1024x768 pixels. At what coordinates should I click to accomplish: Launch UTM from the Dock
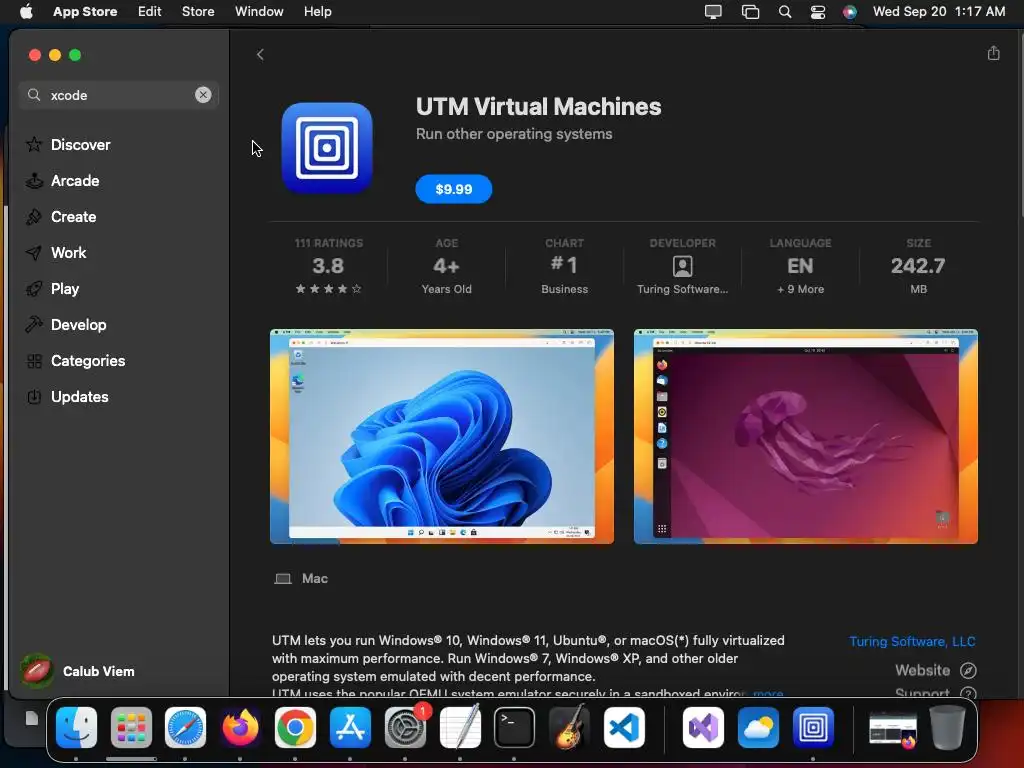pyautogui.click(x=813, y=727)
